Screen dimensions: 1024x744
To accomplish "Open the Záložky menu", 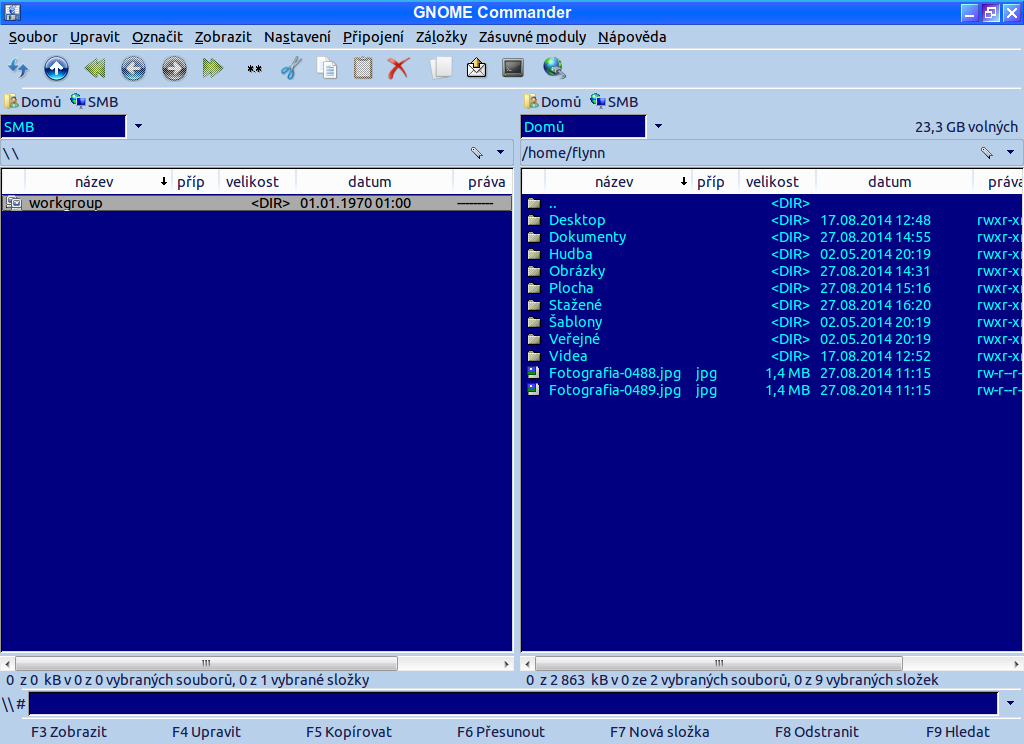I will [441, 37].
